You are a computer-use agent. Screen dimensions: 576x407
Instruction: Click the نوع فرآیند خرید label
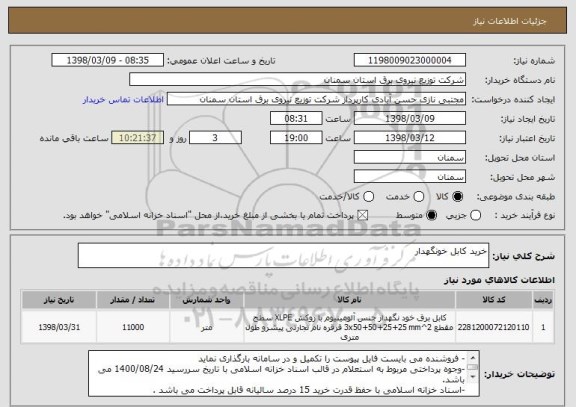coord(525,216)
